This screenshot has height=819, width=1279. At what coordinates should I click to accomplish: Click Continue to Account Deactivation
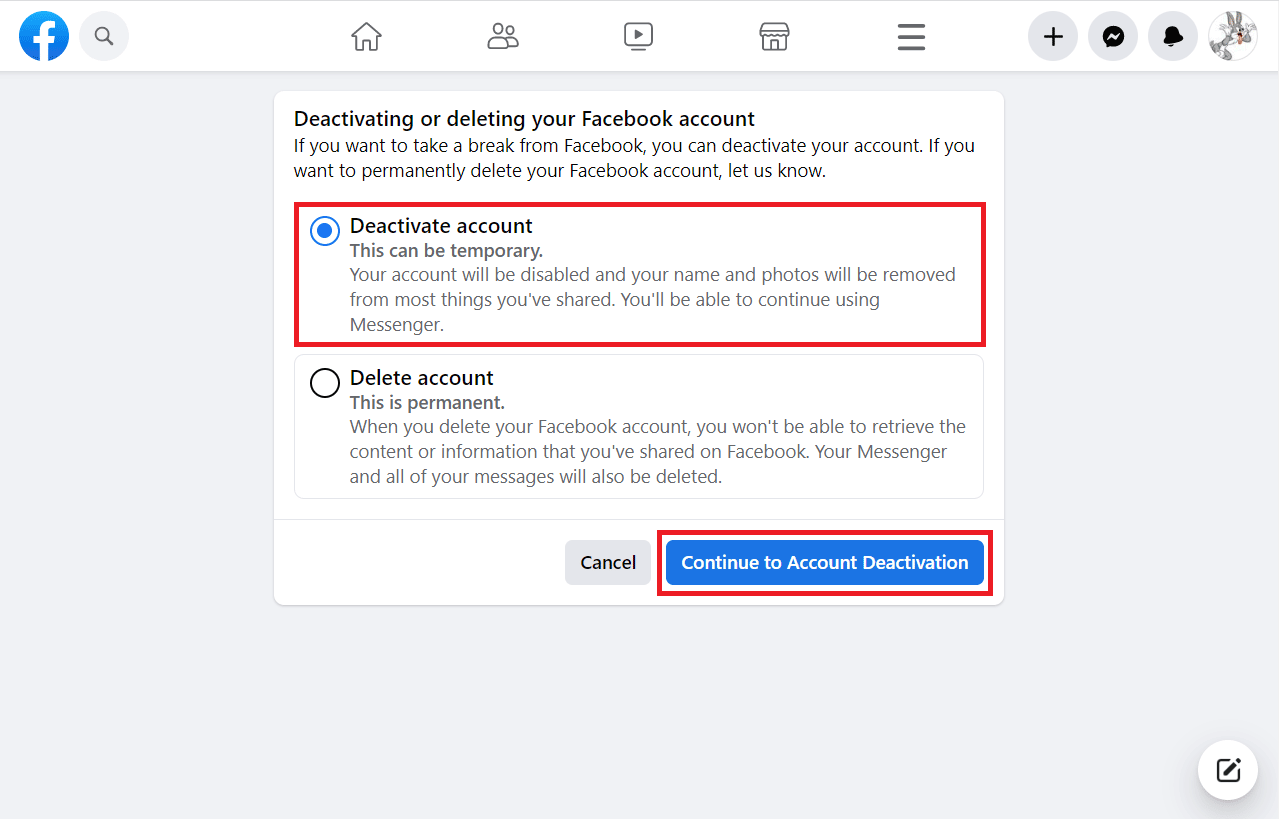click(x=824, y=563)
